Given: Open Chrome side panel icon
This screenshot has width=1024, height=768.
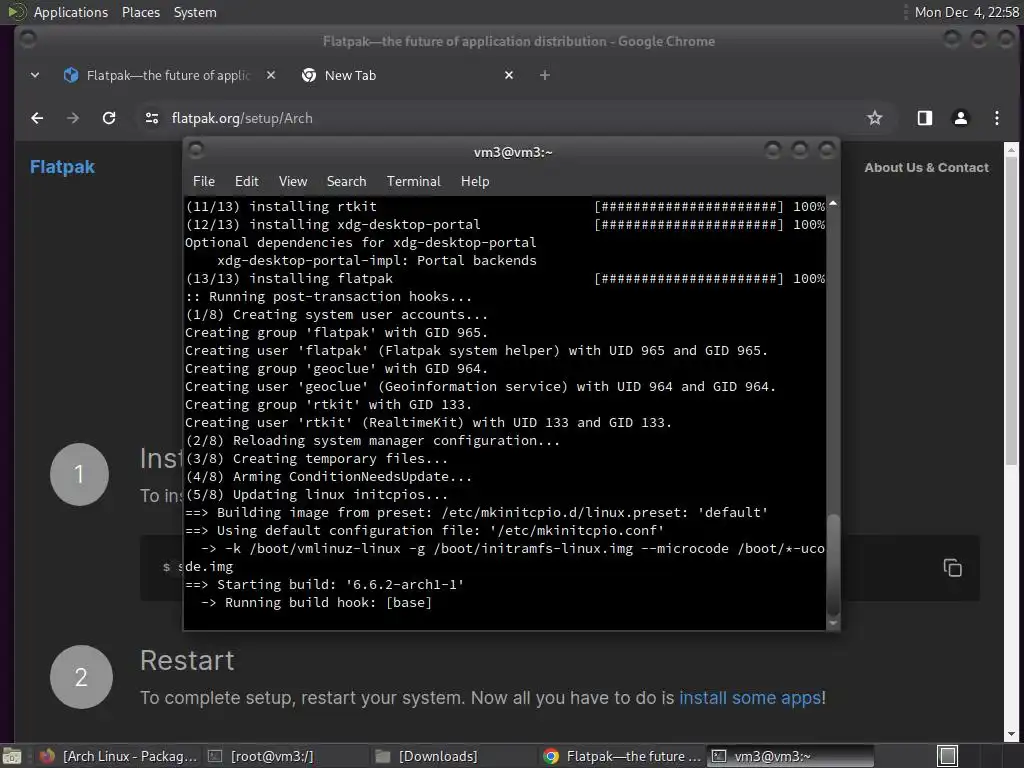Looking at the screenshot, I should click(925, 118).
